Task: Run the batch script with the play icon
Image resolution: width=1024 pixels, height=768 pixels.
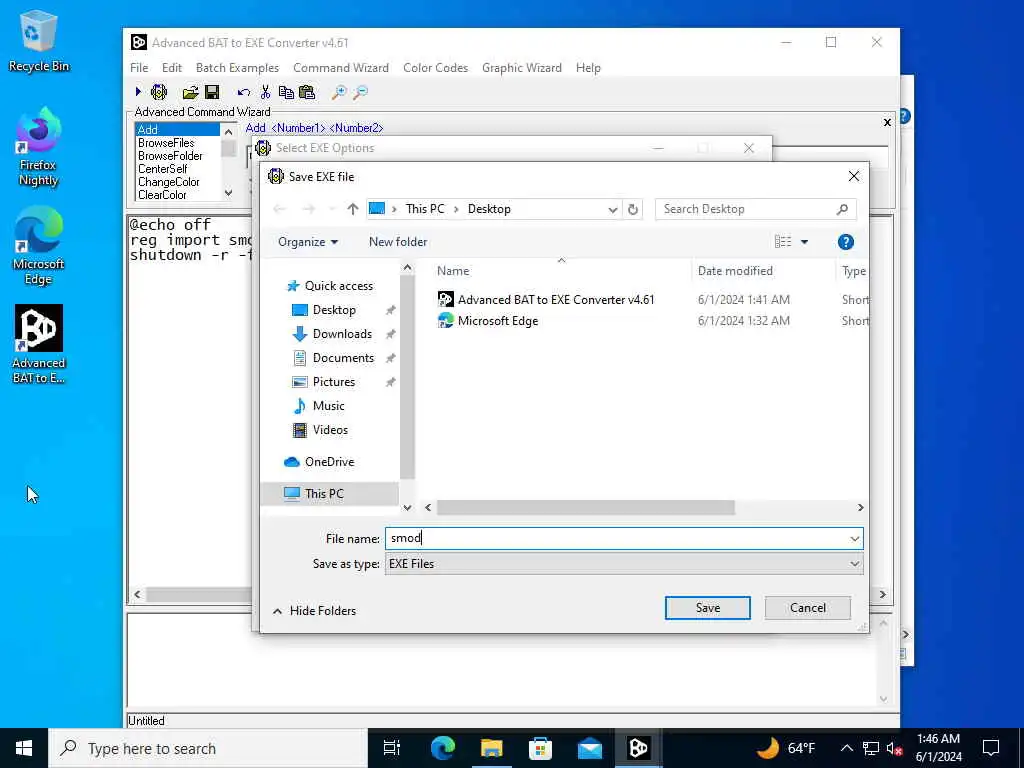Action: pyautogui.click(x=138, y=92)
